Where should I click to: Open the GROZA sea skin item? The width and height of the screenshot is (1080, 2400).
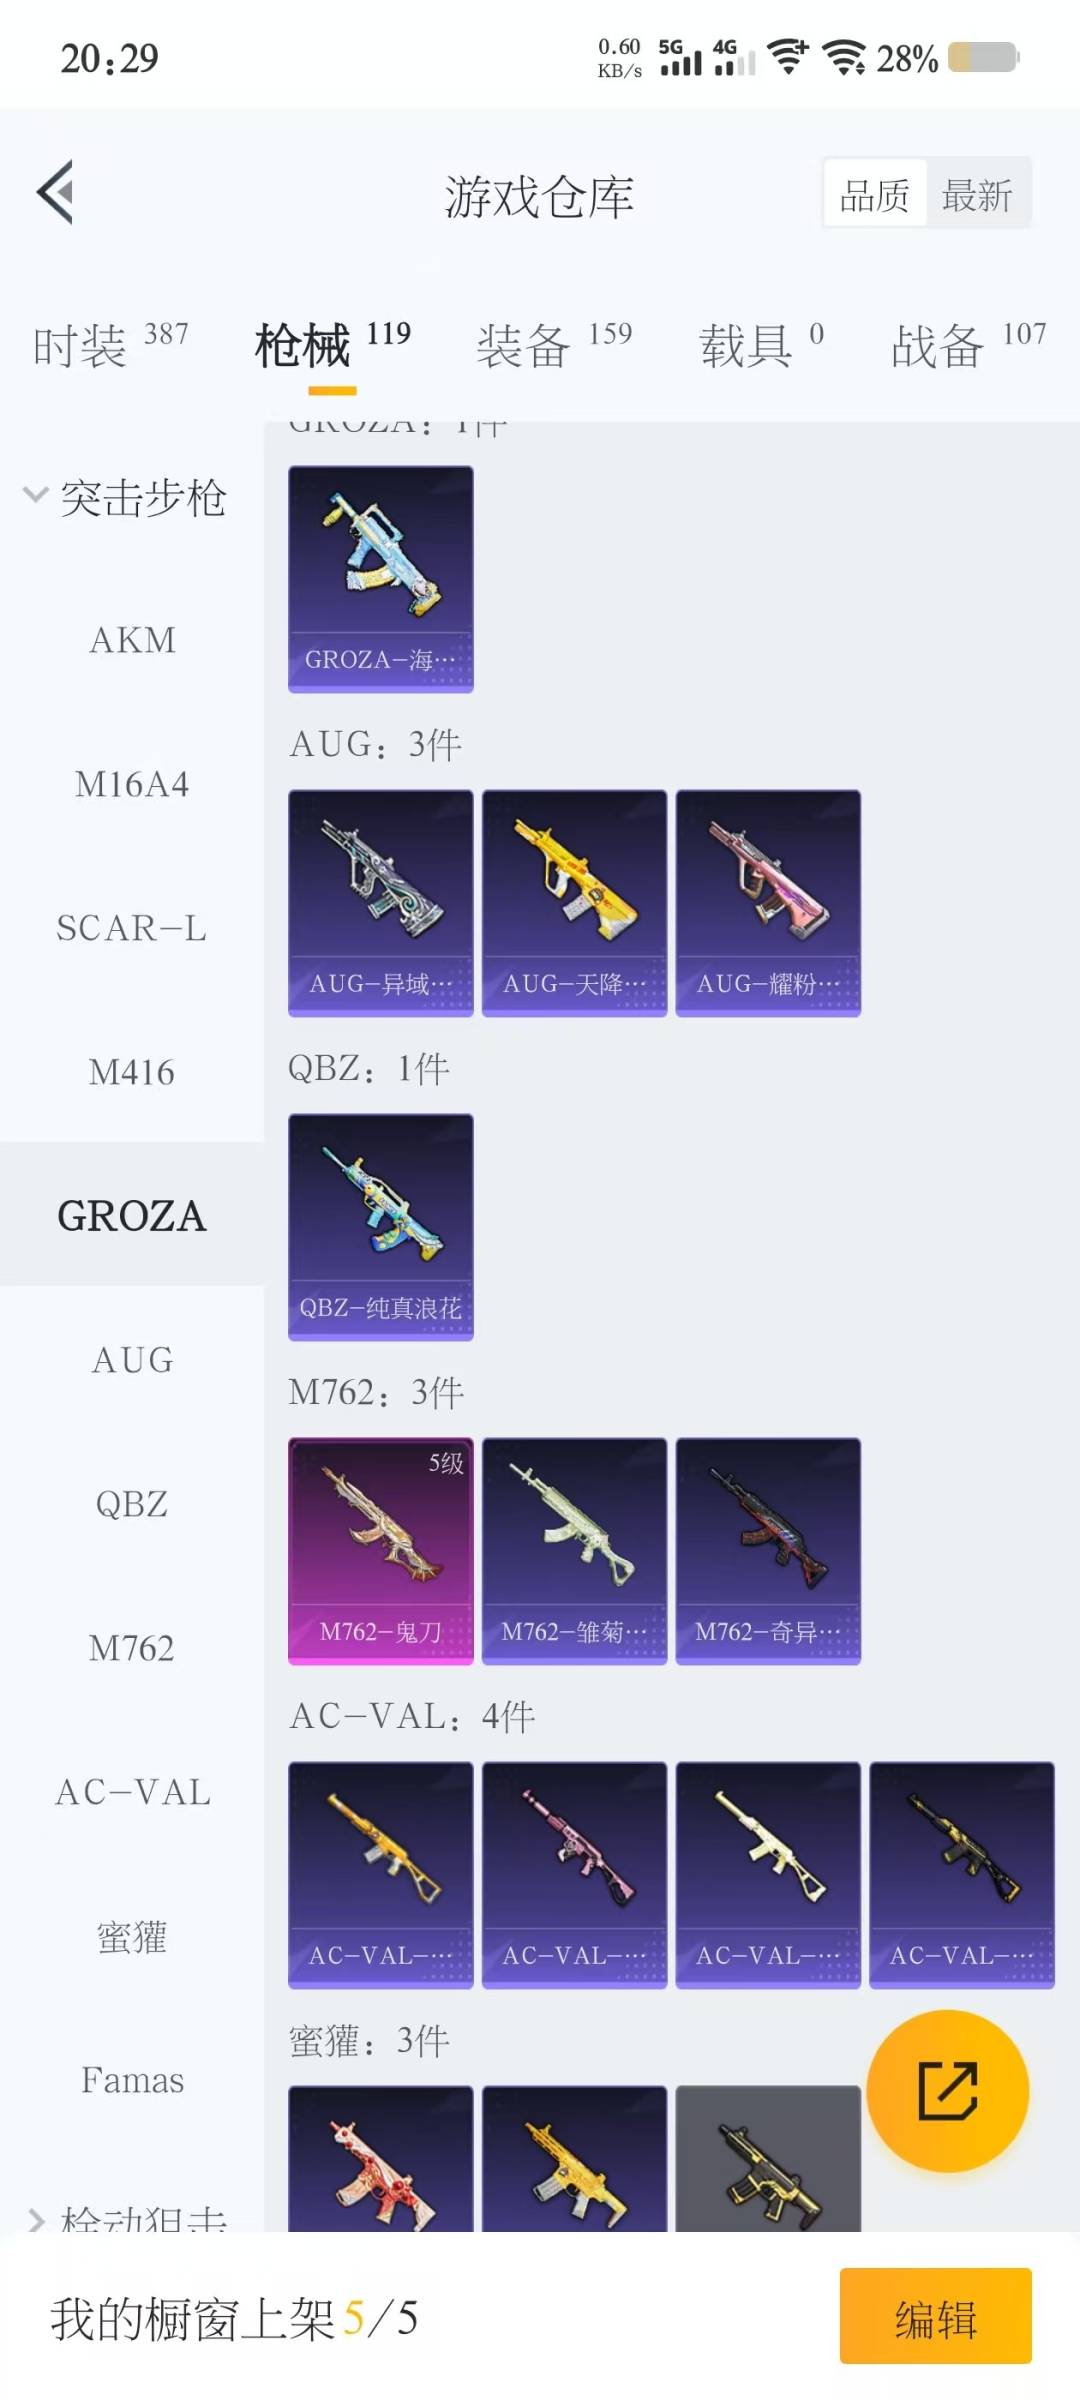(x=381, y=579)
